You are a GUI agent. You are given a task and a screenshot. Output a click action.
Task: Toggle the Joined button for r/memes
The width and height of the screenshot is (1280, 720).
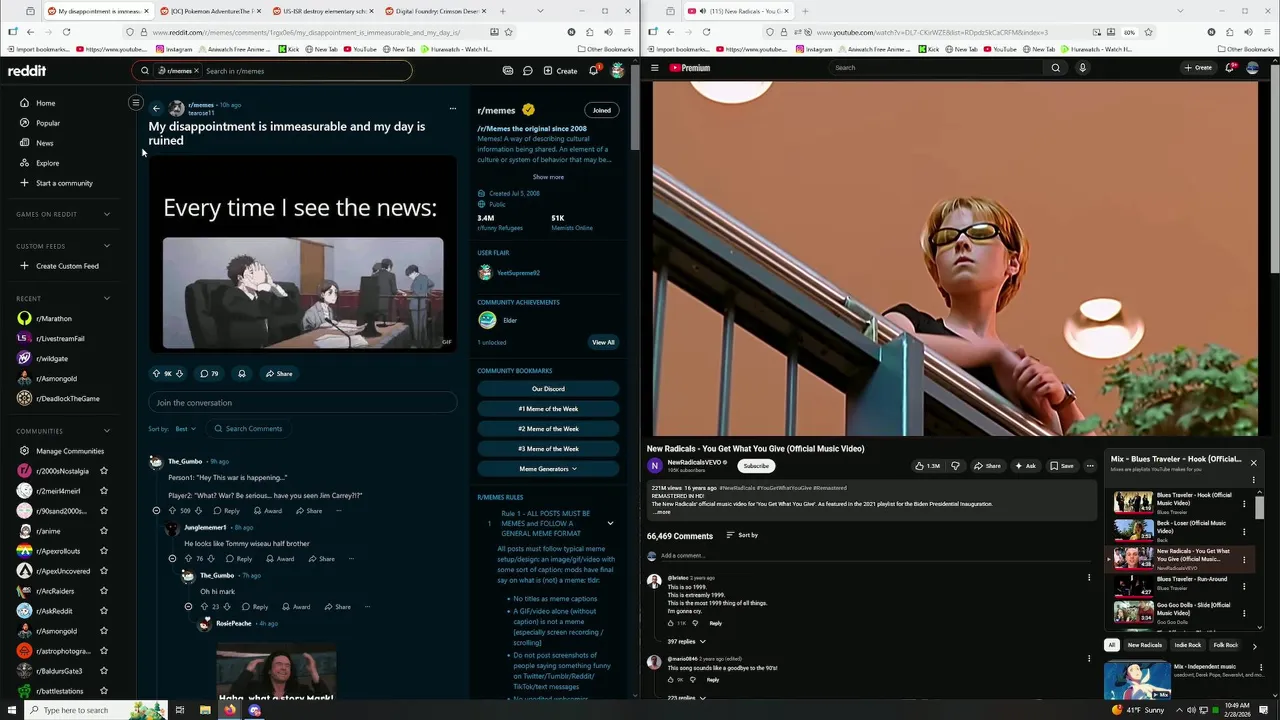[601, 110]
